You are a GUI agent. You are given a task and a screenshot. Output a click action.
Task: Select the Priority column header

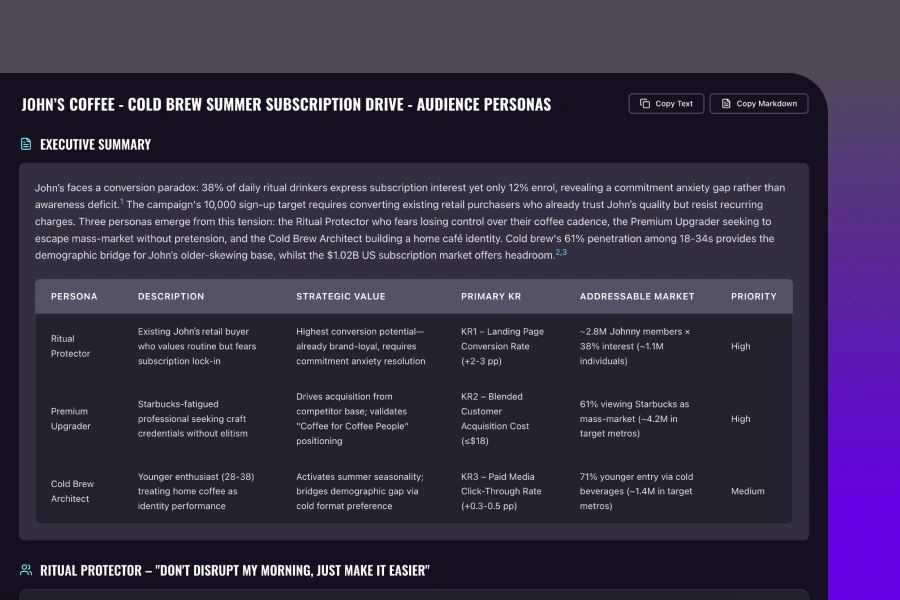click(x=753, y=297)
